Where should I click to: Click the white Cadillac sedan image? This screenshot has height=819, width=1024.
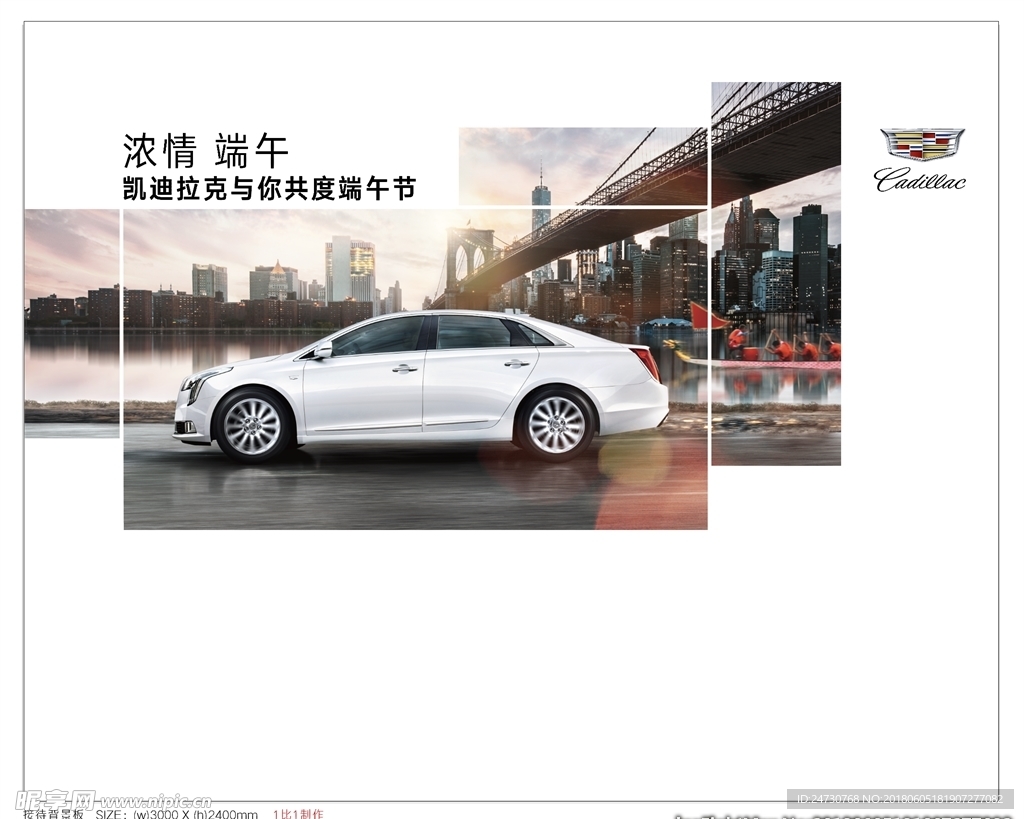point(421,386)
